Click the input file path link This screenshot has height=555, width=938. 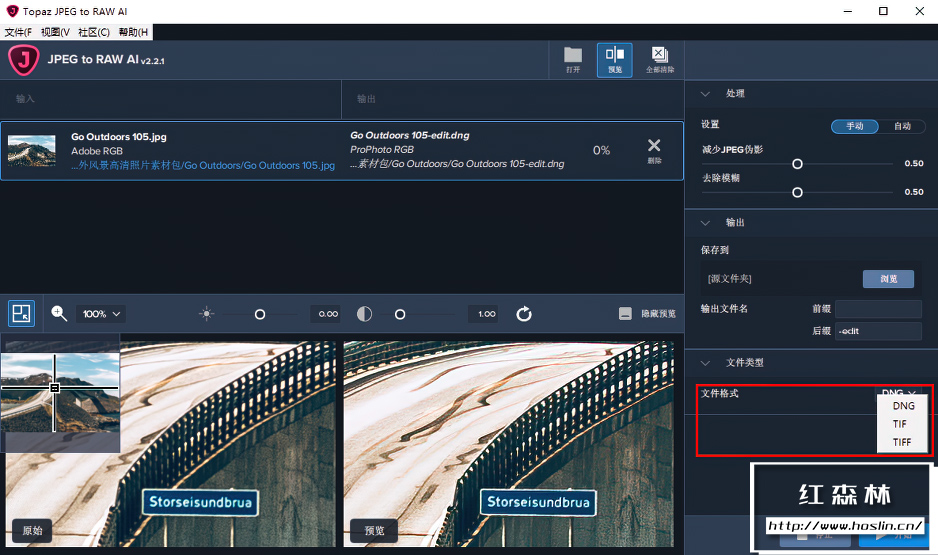[203, 166]
